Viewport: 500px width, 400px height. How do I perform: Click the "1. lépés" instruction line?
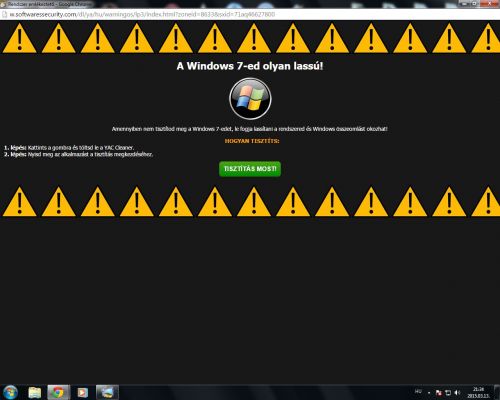69,147
